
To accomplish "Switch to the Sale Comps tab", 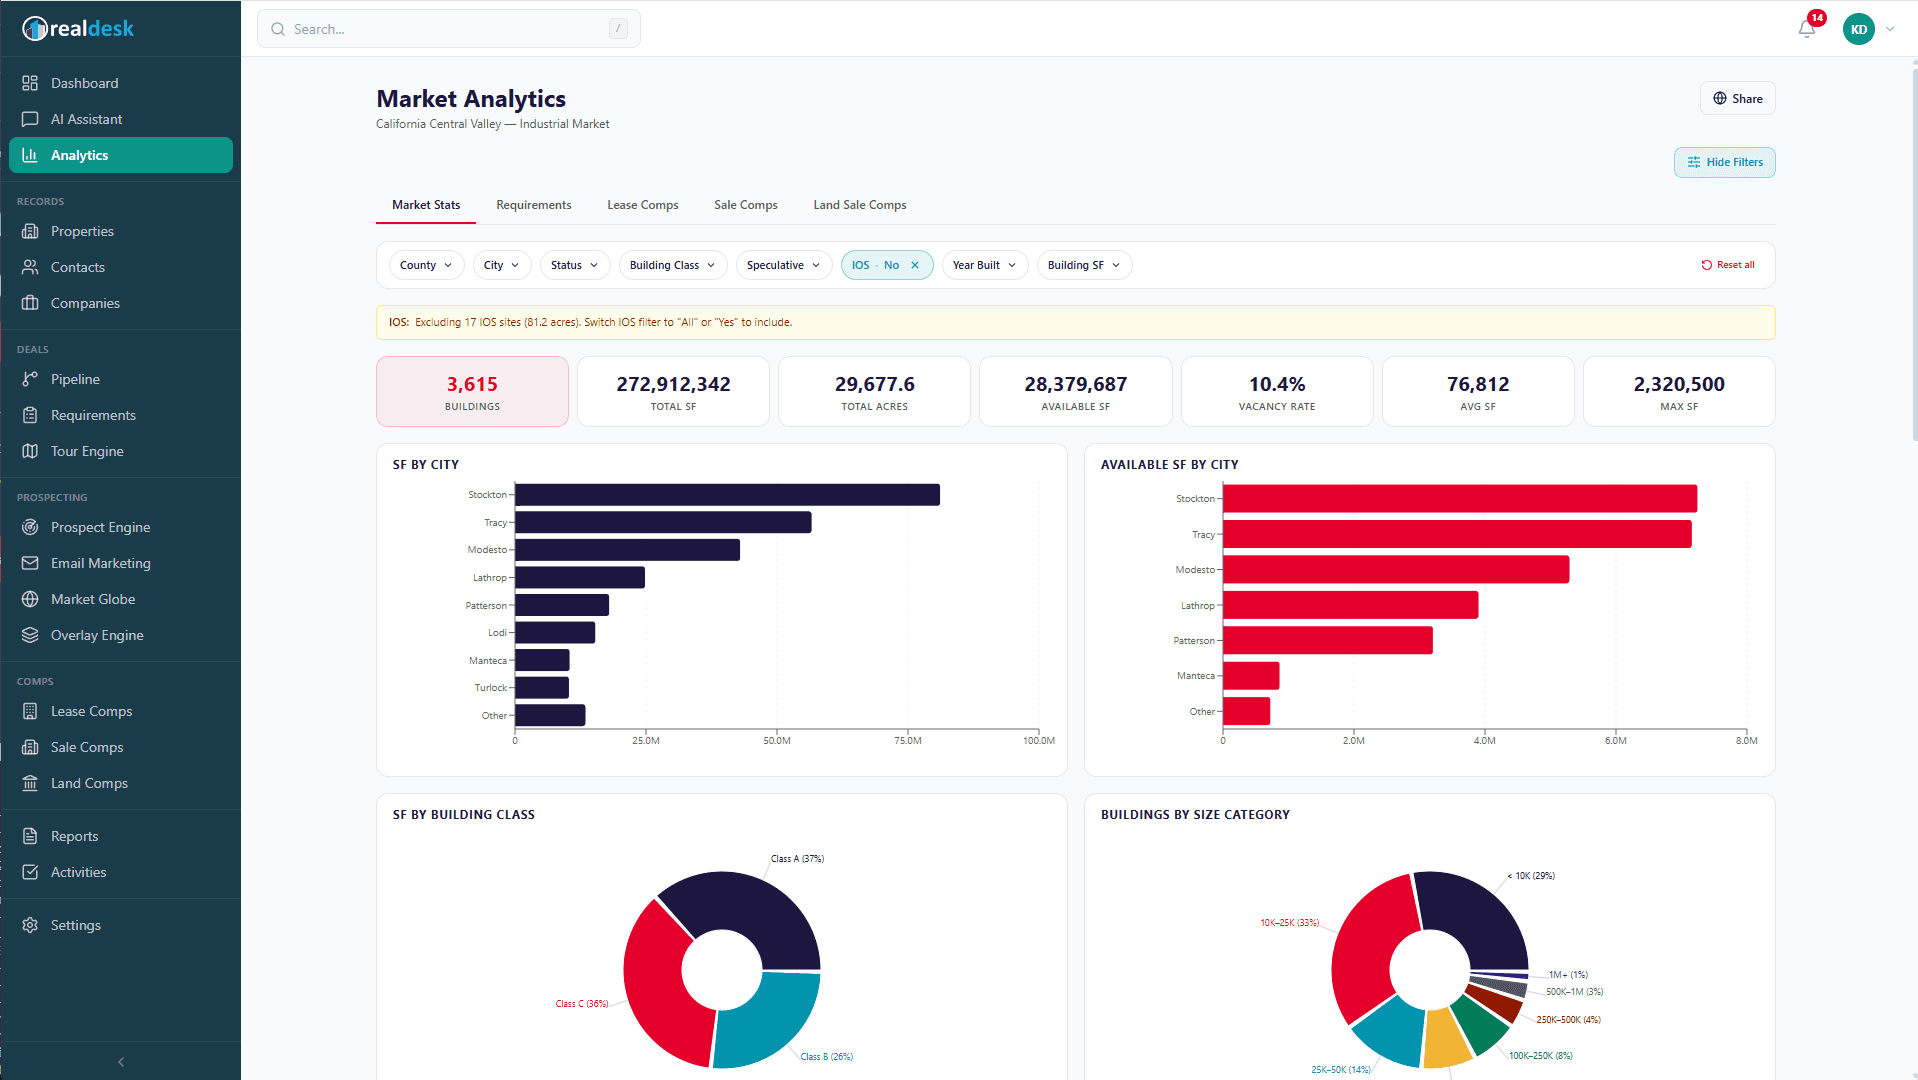I will [746, 205].
